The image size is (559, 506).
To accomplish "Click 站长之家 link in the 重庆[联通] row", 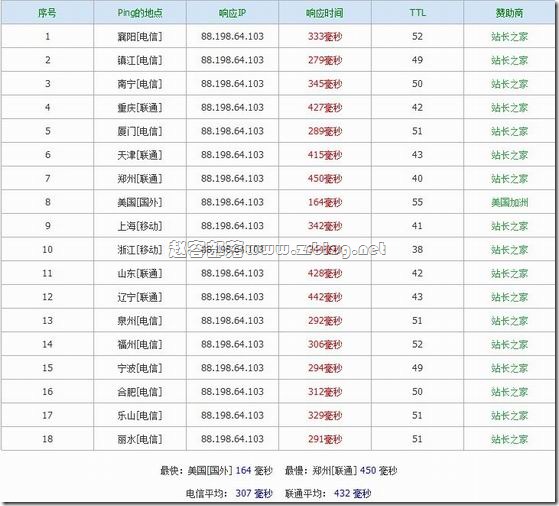I will [509, 107].
